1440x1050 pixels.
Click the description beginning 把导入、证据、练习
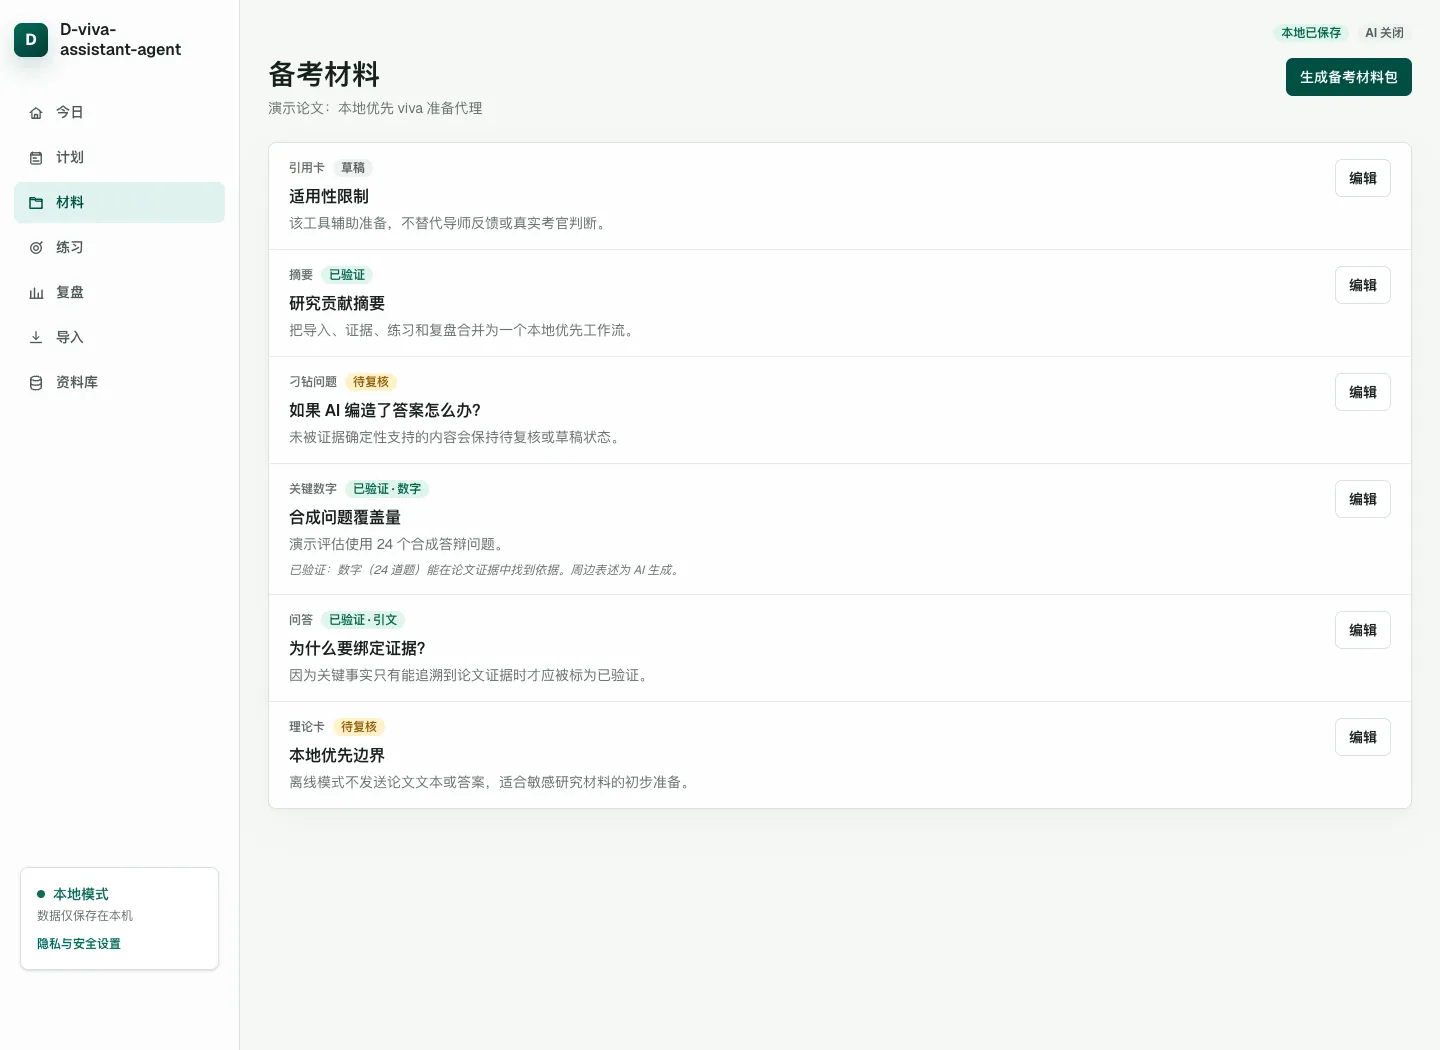click(x=464, y=330)
